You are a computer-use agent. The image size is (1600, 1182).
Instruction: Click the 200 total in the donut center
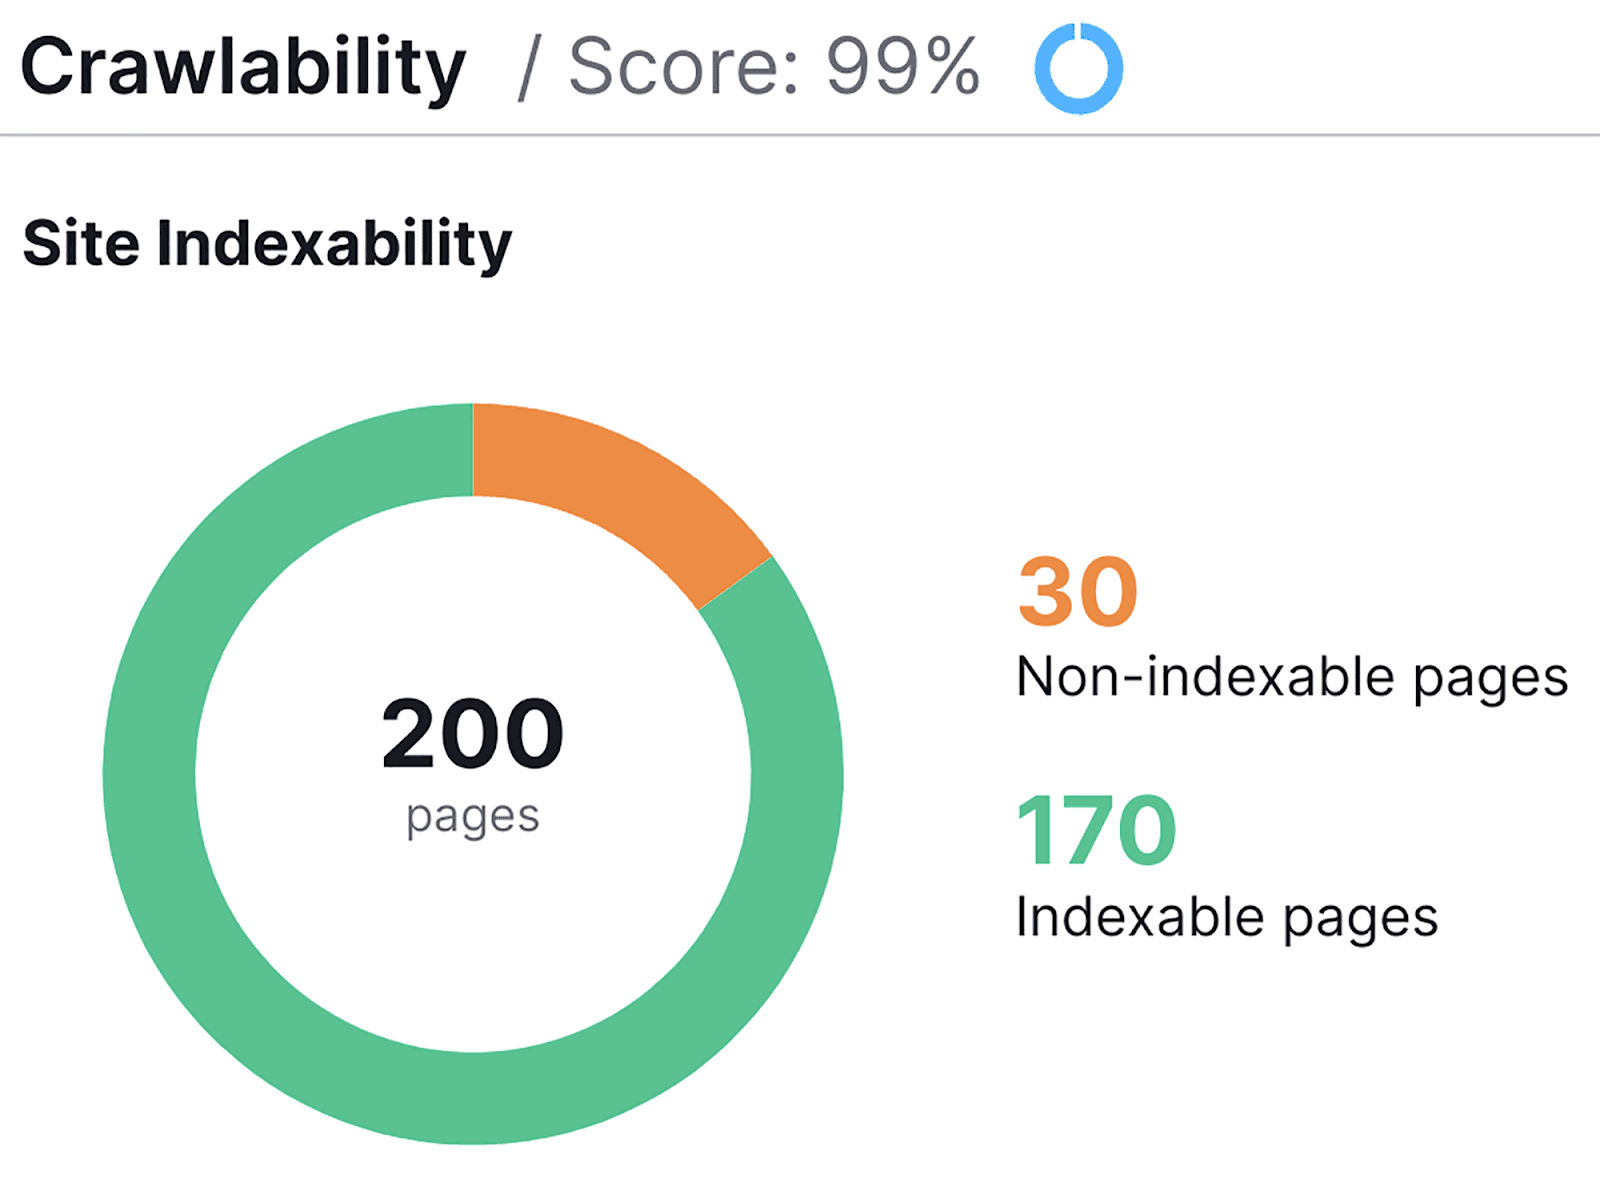pos(472,734)
